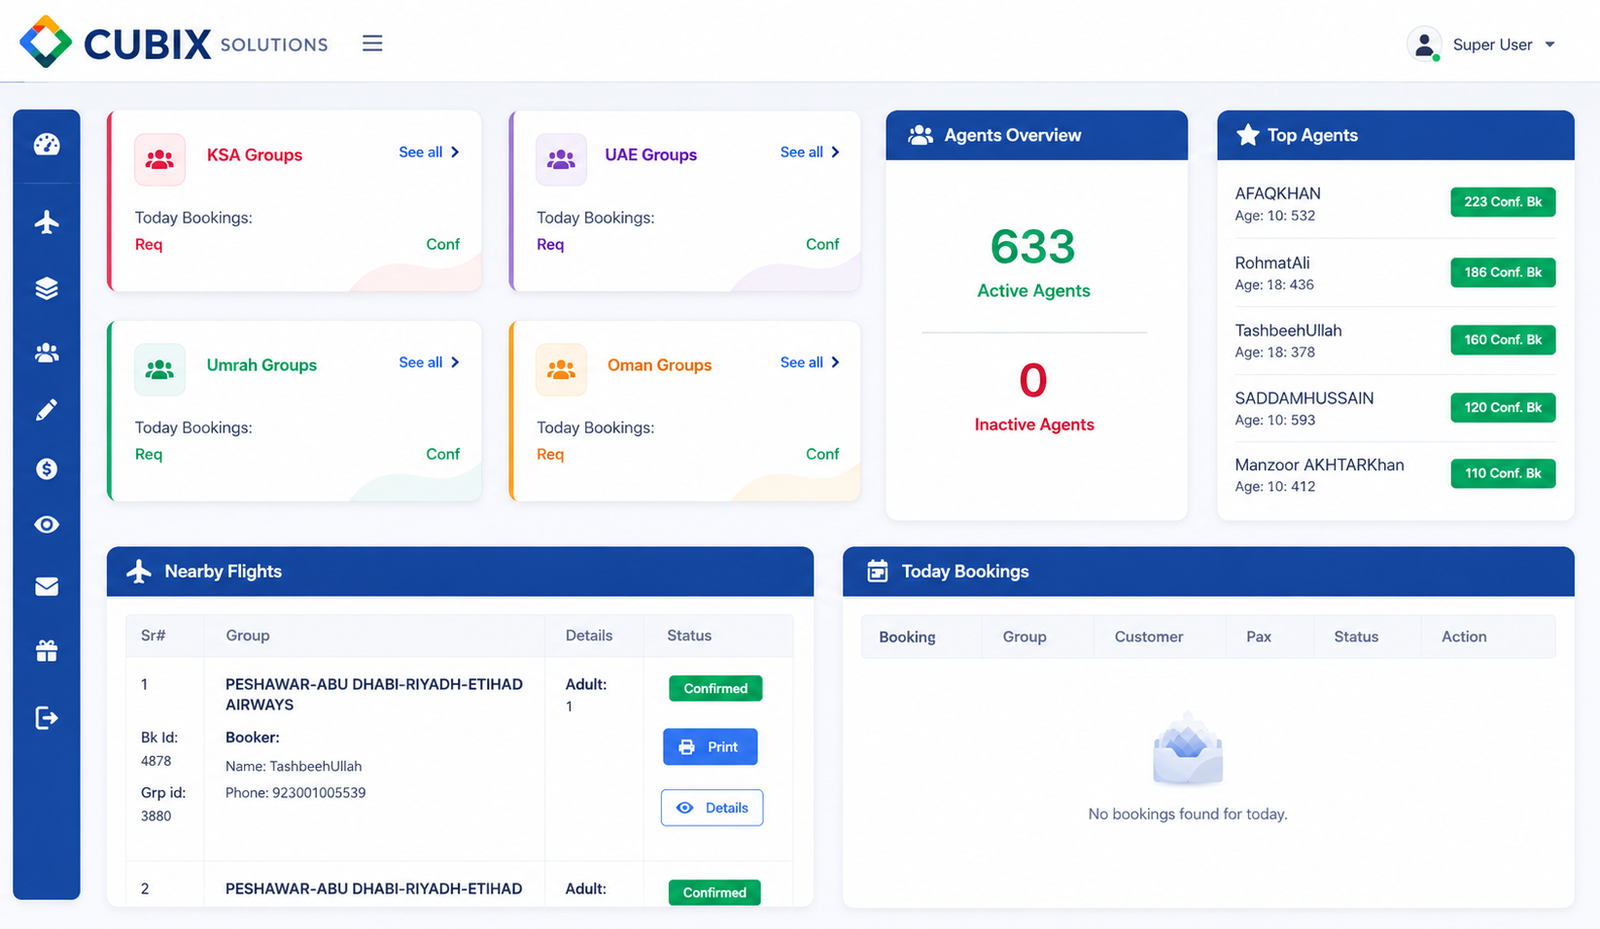Viewport: 1600px width, 929px height.
Task: Click the UAE Groups purple people icon
Action: (x=561, y=159)
